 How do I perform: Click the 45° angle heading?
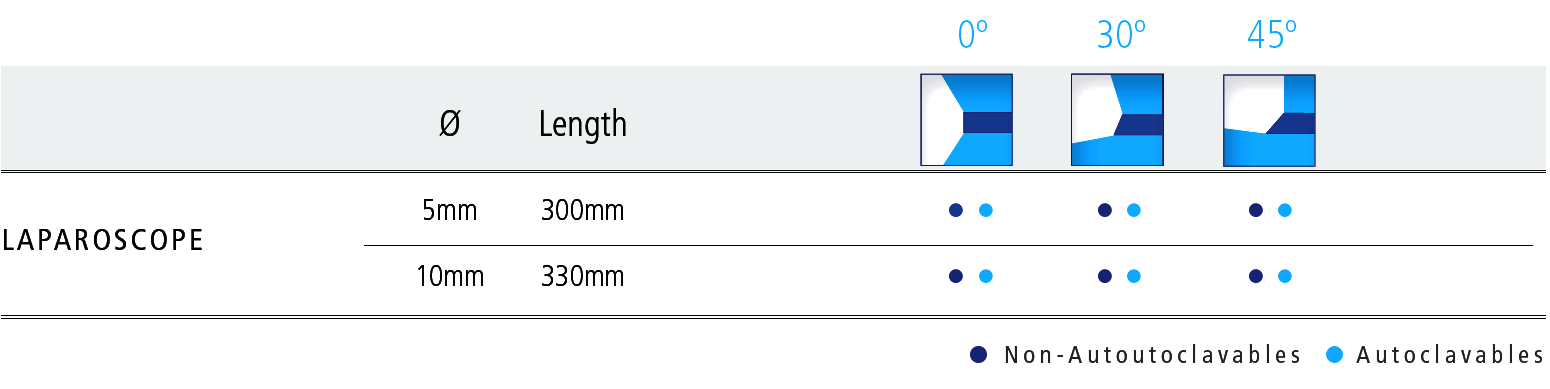tap(1272, 36)
